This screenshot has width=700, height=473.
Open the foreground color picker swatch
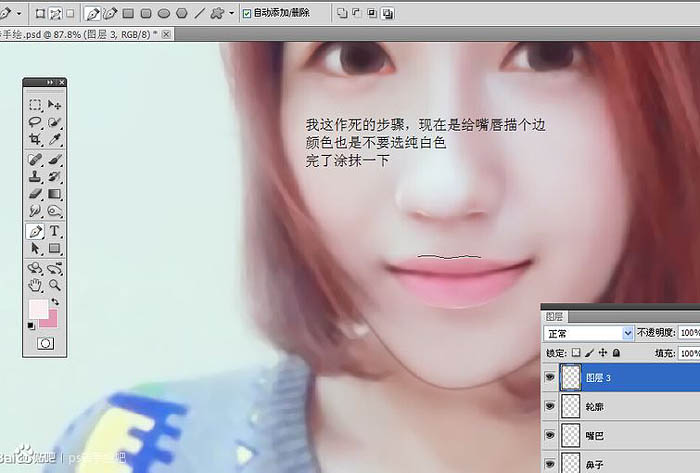tap(38, 309)
